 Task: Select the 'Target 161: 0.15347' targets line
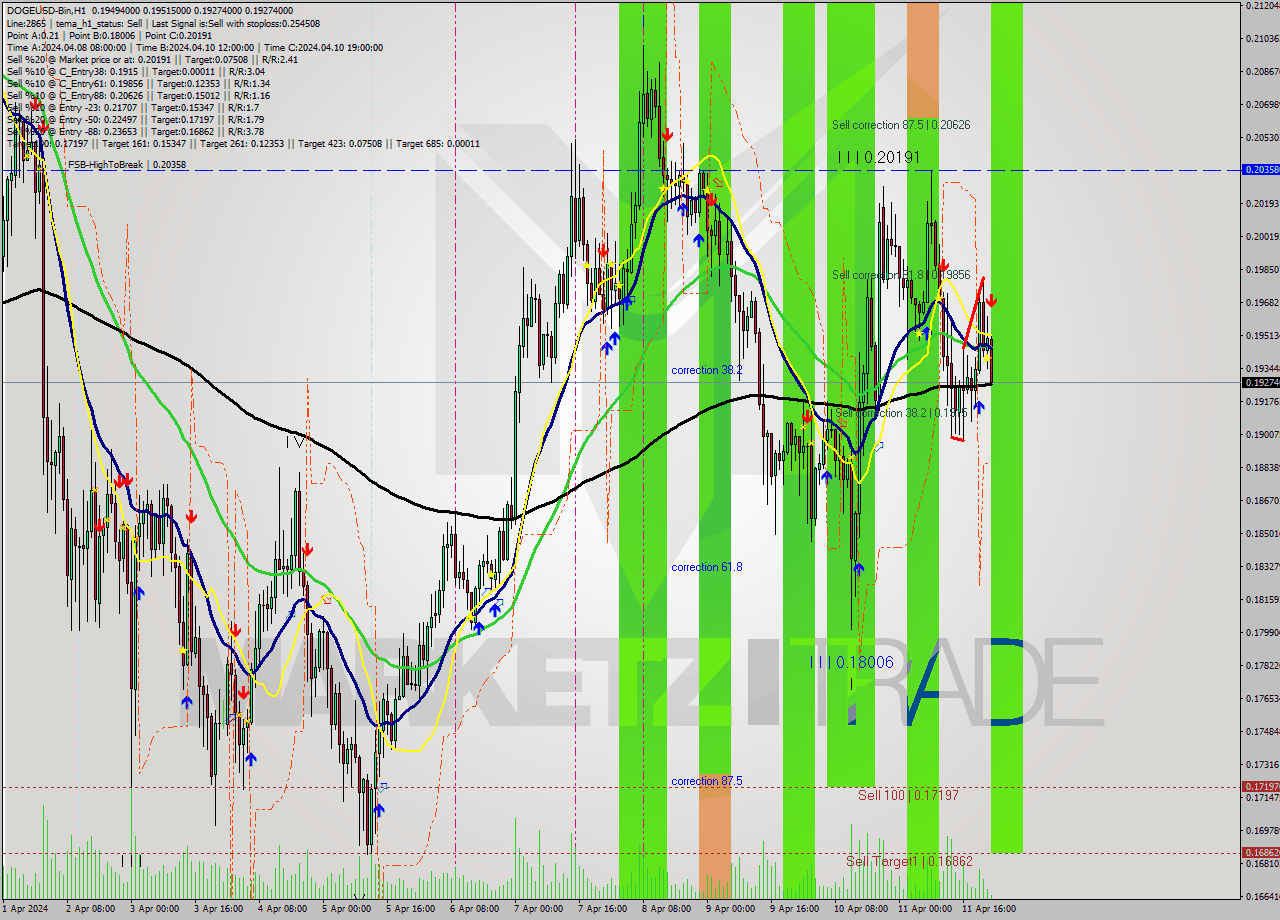[243, 143]
